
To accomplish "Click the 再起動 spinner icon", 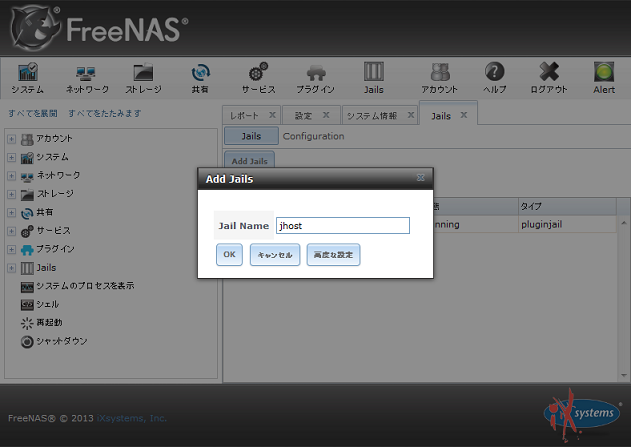I will point(27,323).
